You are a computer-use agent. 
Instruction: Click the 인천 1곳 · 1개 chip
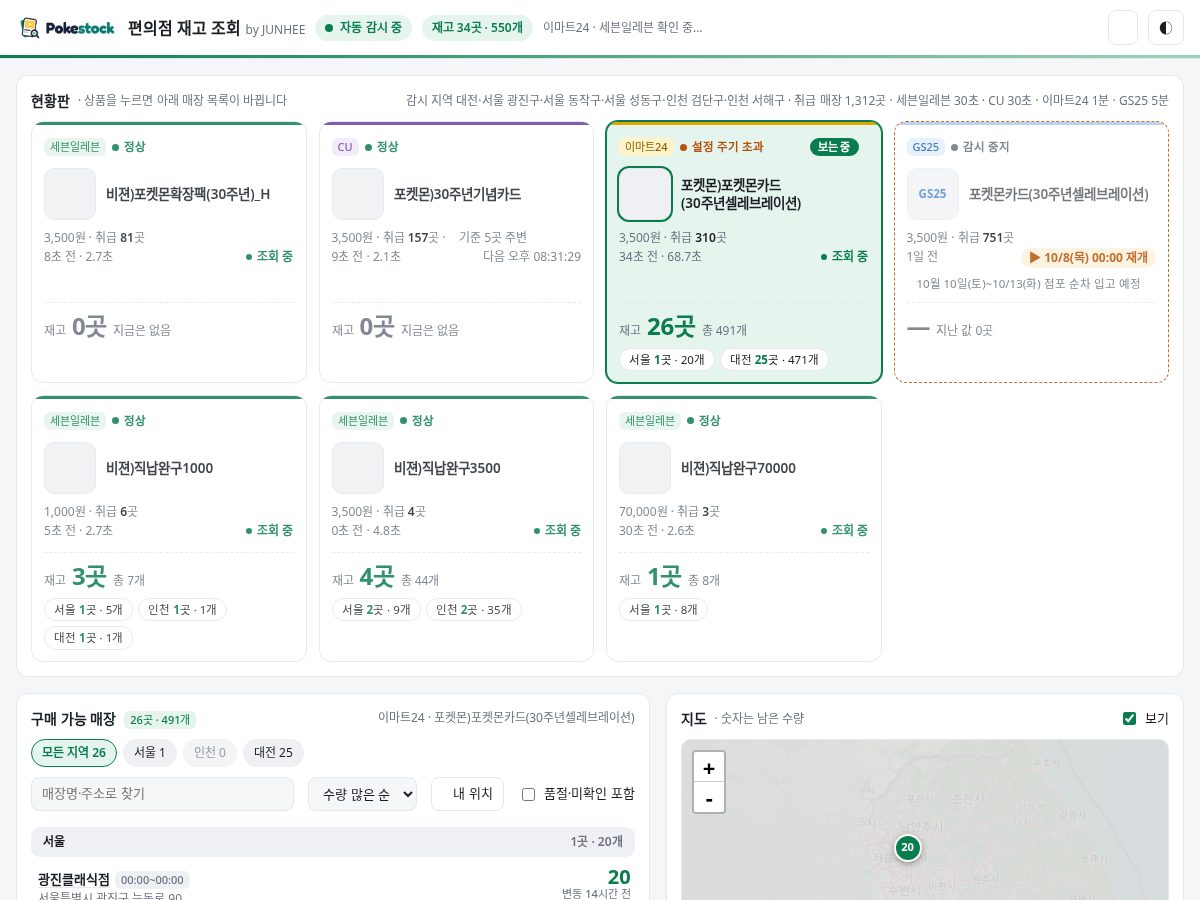point(182,609)
